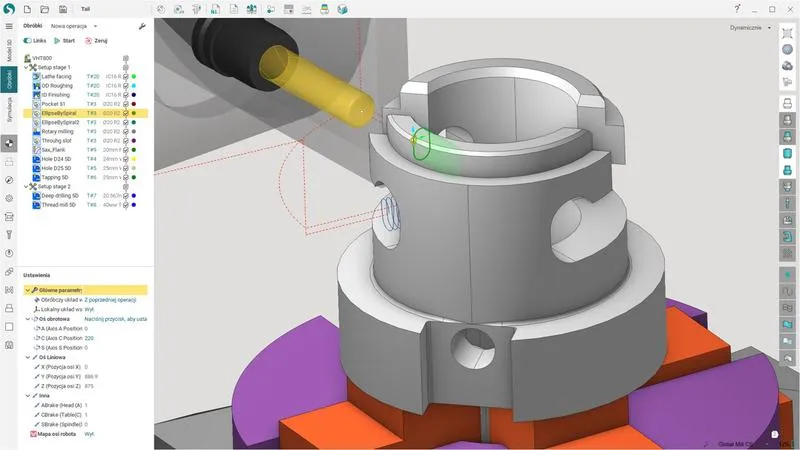Open the Dynamicznie view dropdown
The image size is (800, 450).
tap(750, 28)
